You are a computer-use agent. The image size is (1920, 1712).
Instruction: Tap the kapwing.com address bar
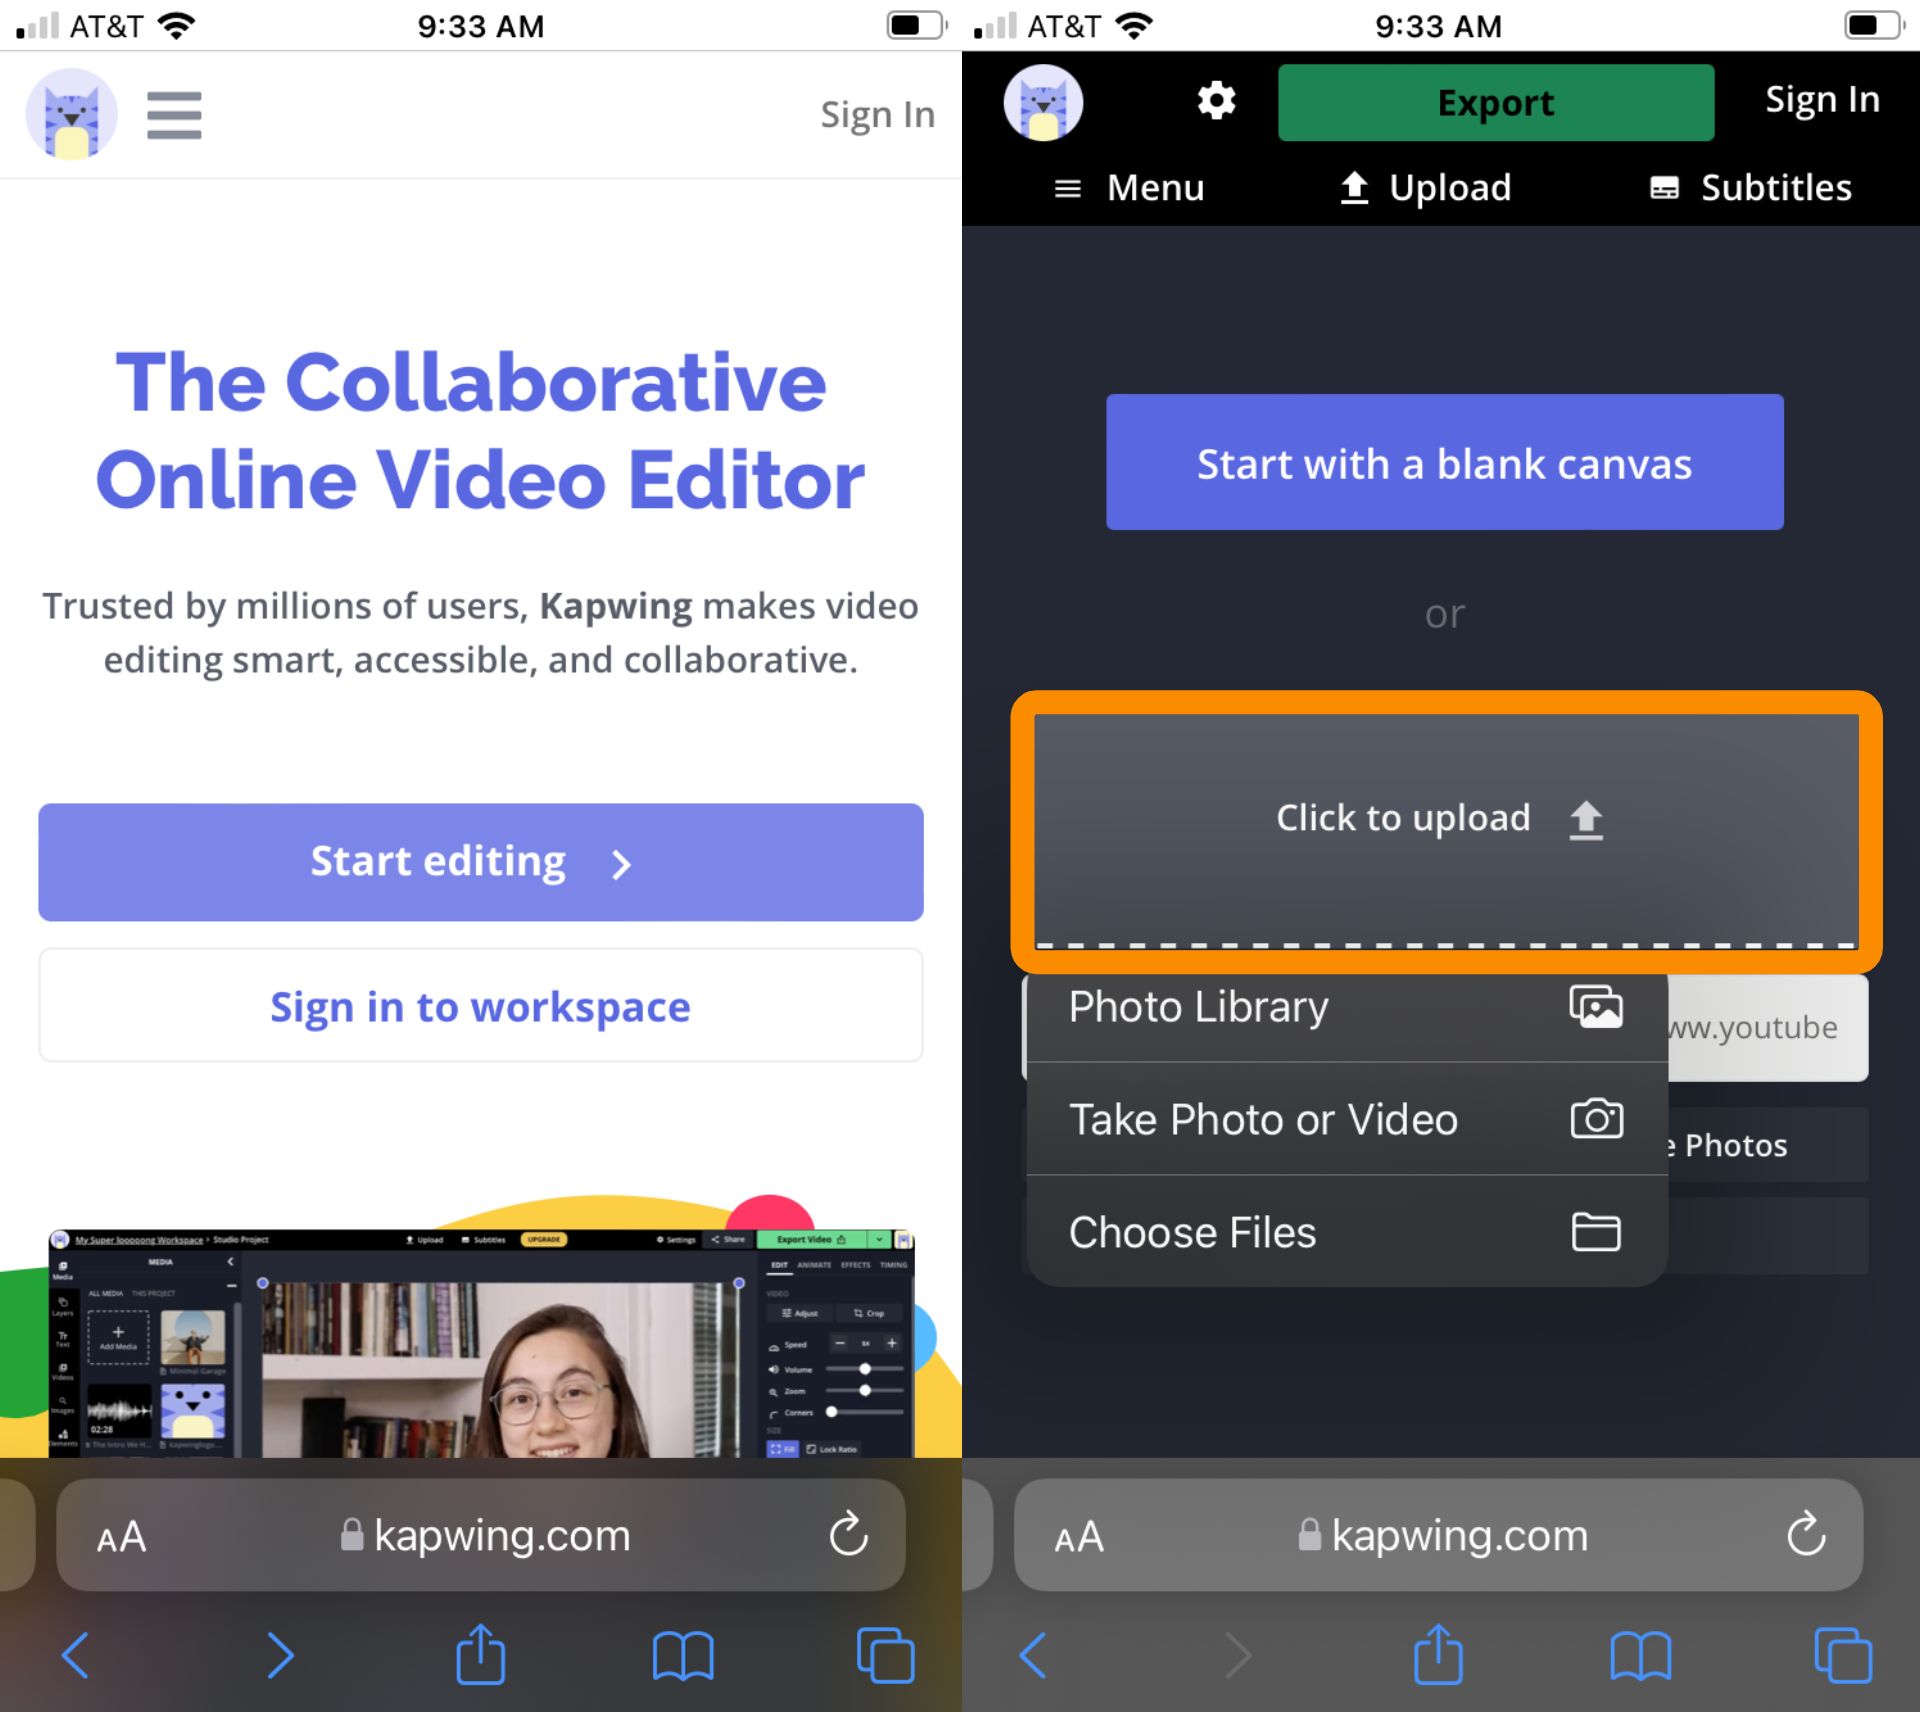coord(480,1536)
